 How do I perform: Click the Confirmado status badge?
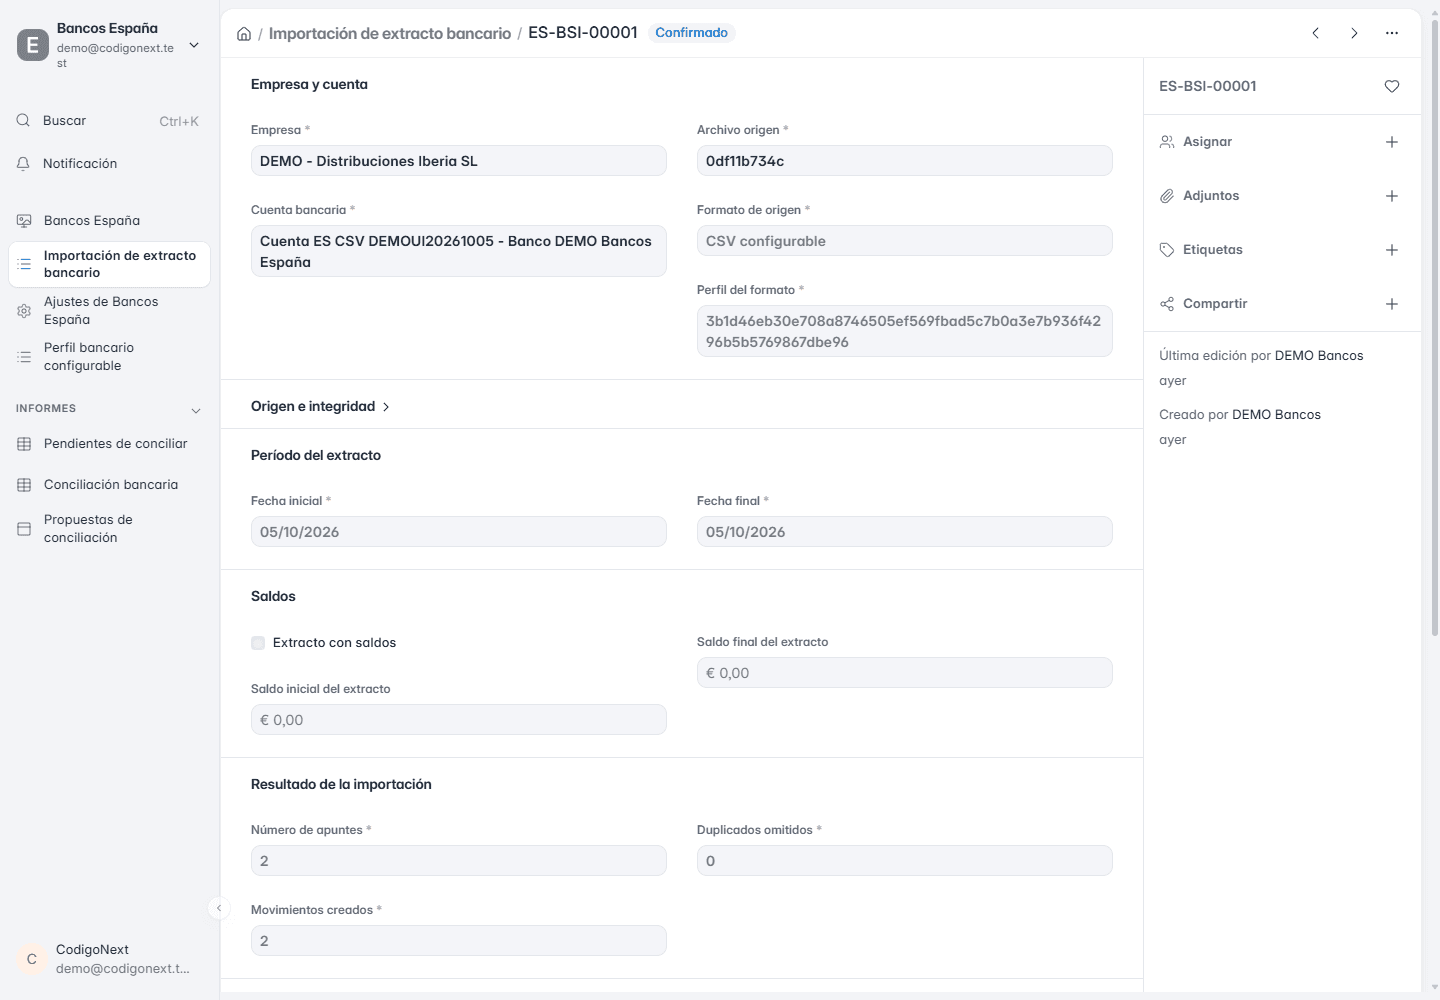[x=692, y=33]
